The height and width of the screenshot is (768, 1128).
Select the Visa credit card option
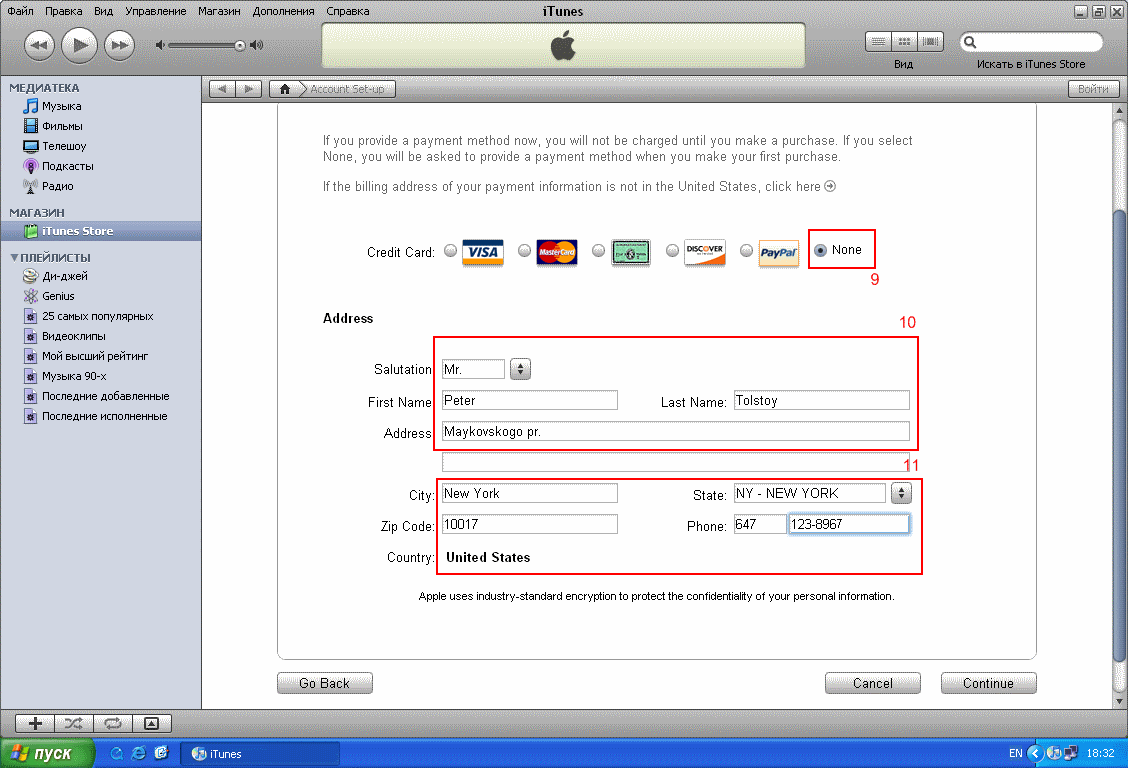pyautogui.click(x=450, y=251)
